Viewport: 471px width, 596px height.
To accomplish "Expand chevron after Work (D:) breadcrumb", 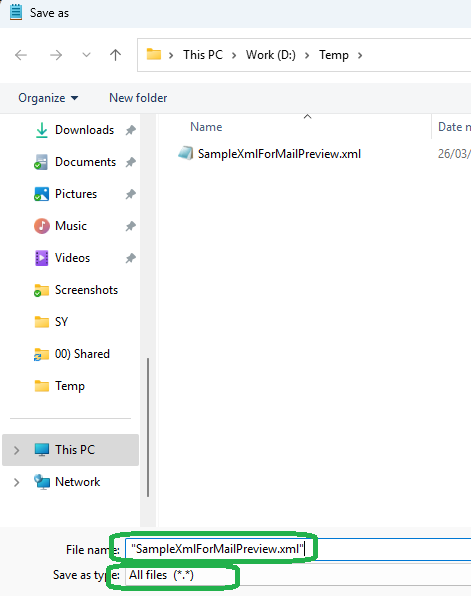I will [x=307, y=55].
